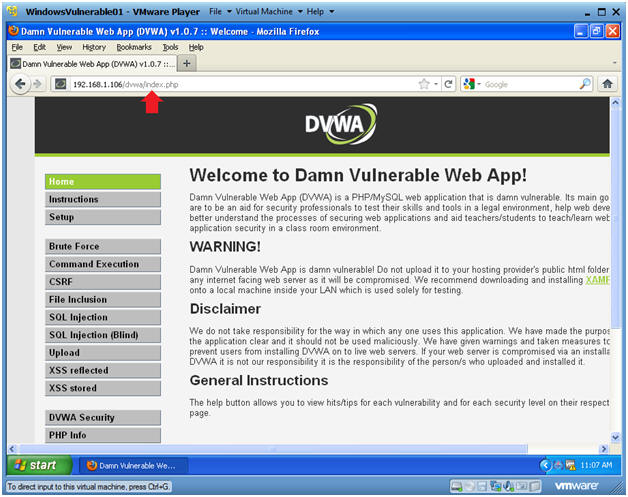Click the Firefox taskbar button

coord(132,465)
